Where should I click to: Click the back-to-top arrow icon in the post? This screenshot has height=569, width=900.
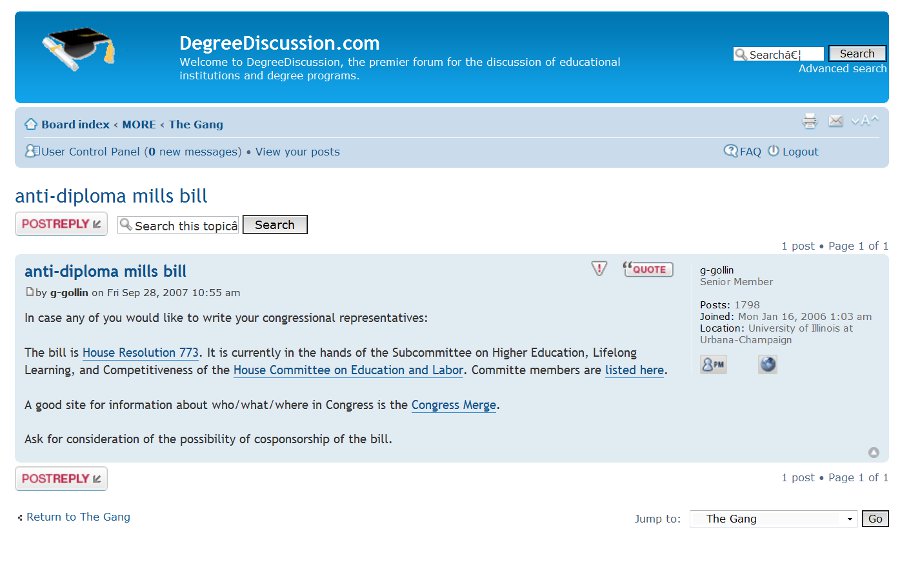pos(874,452)
